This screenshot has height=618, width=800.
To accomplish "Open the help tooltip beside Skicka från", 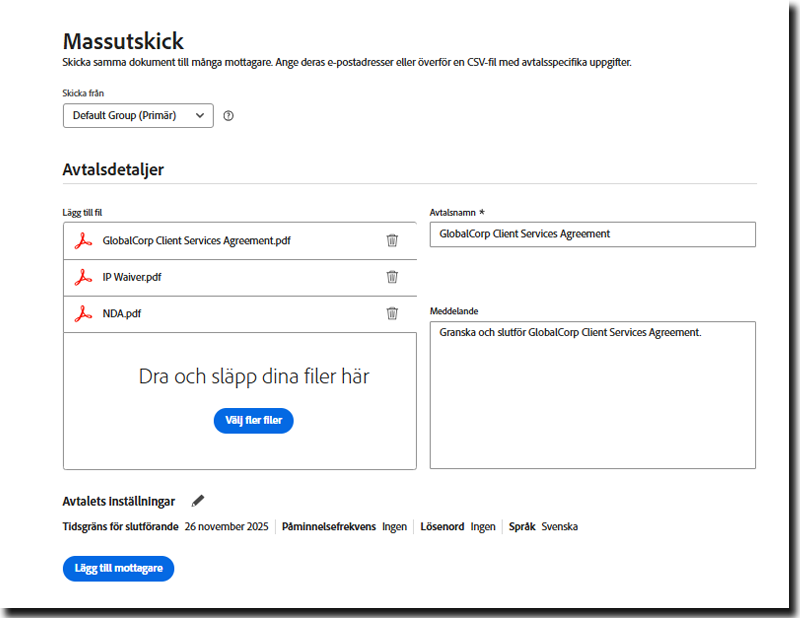I will point(228,116).
